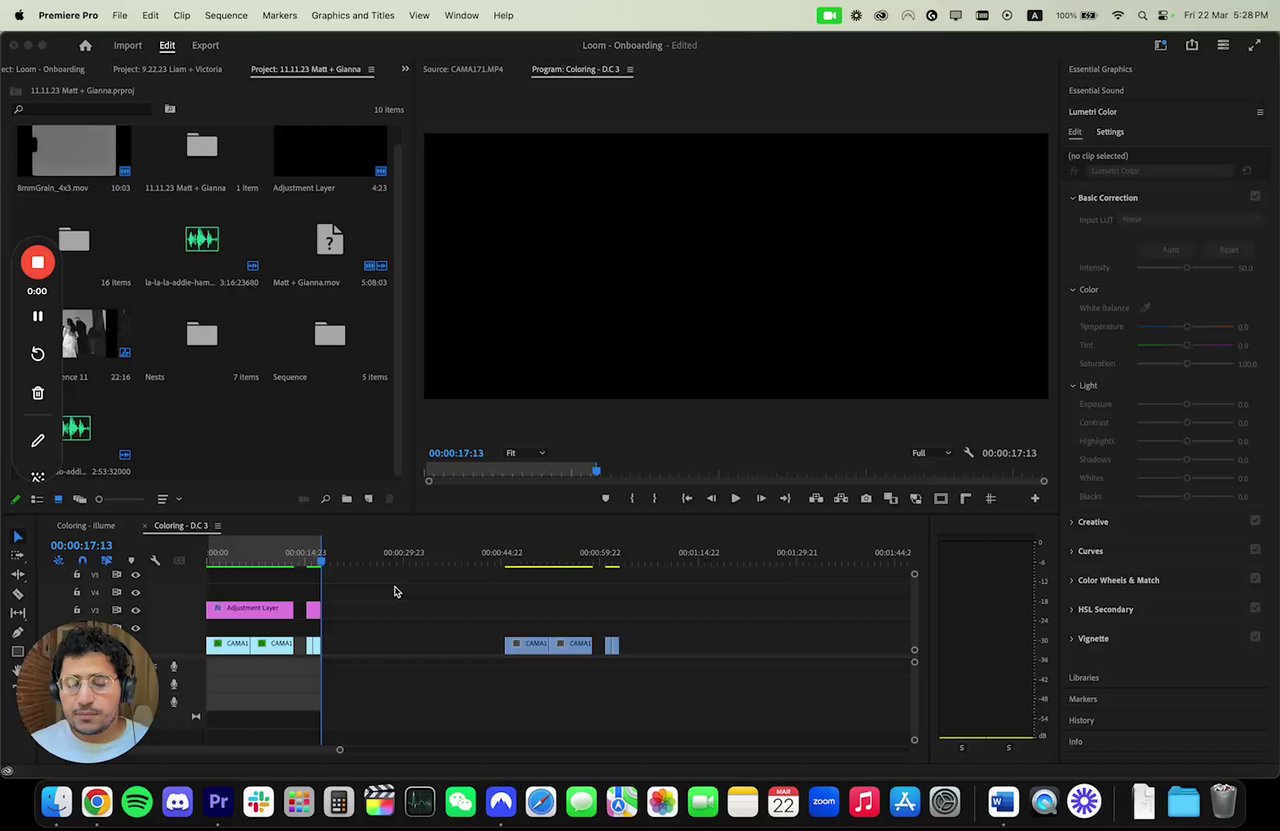Open timeline display settings wrench
Image resolution: width=1280 pixels, height=831 pixels.
155,561
